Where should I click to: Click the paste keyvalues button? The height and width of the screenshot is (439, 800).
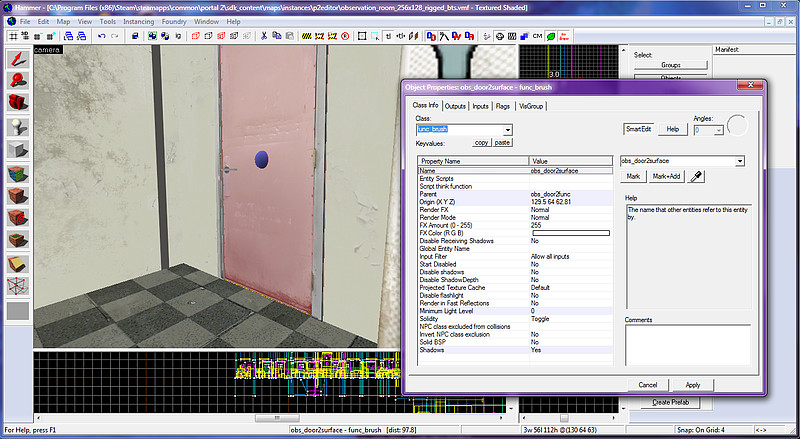point(502,143)
